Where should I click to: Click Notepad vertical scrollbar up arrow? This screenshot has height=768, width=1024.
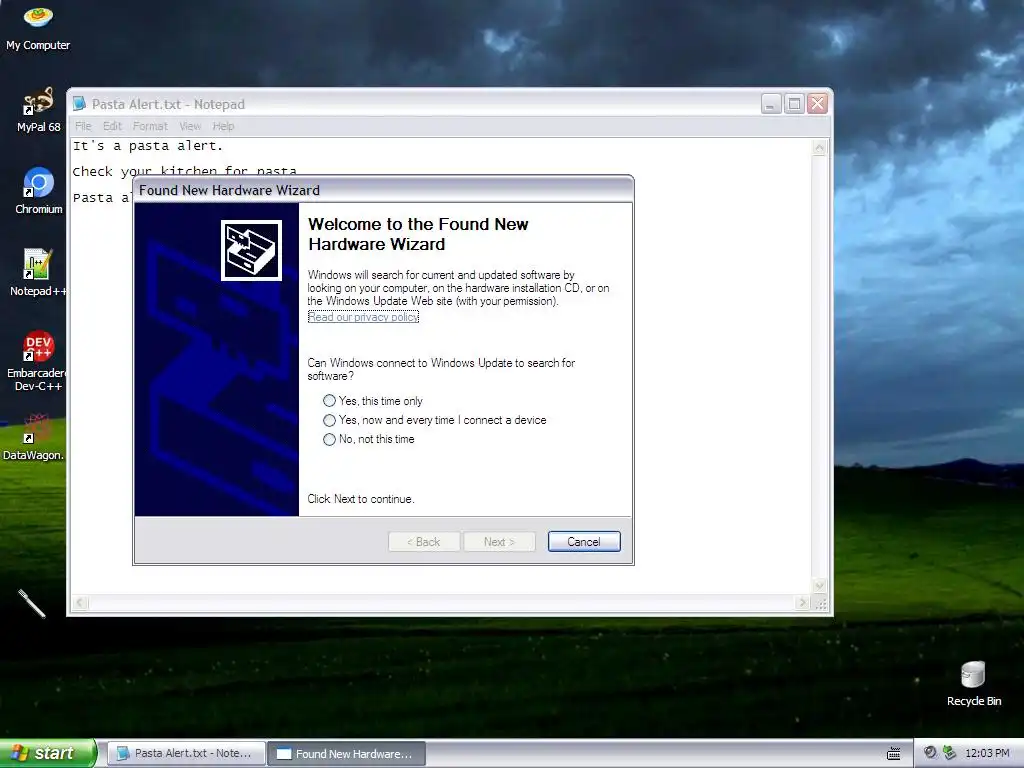tap(819, 148)
